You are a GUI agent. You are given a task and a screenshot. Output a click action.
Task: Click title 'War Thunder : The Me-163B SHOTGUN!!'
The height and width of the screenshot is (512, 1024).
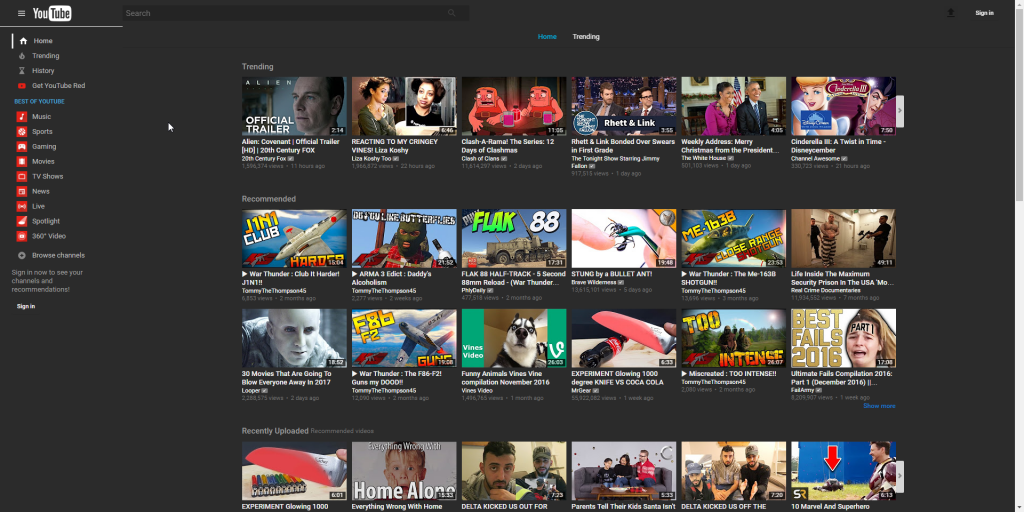tap(728, 278)
